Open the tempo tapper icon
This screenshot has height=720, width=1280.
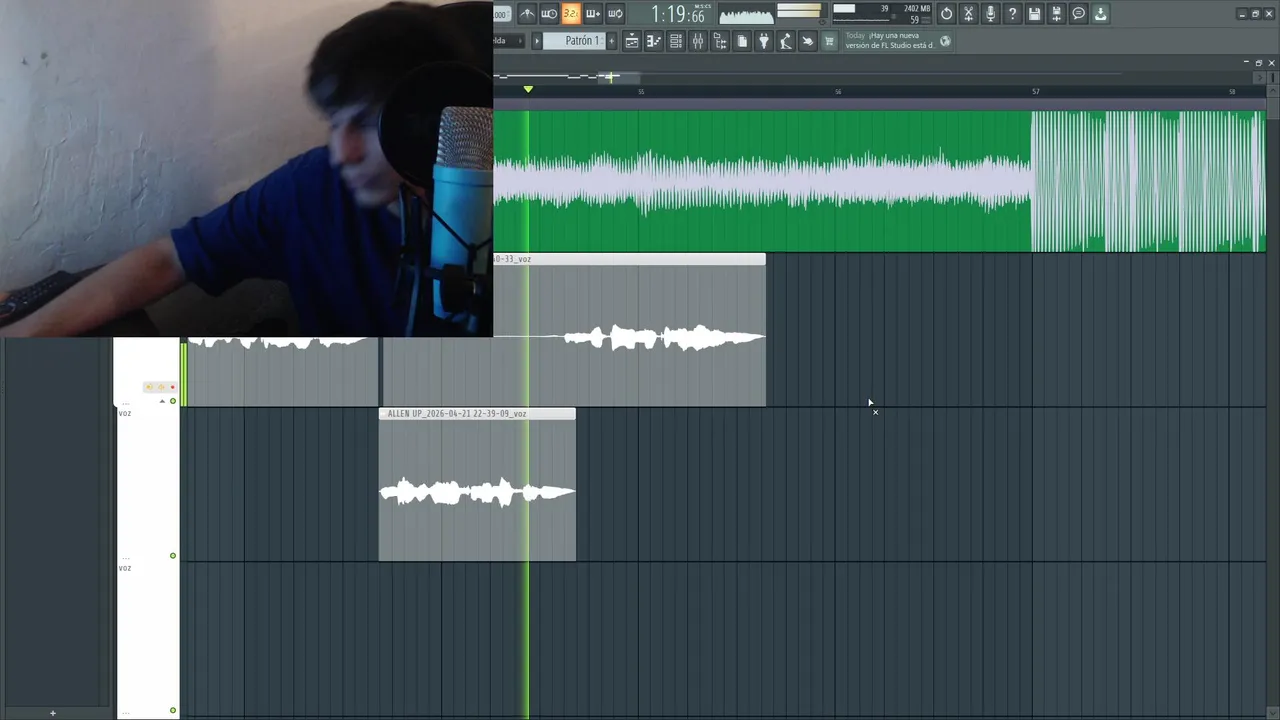pyautogui.click(x=786, y=41)
